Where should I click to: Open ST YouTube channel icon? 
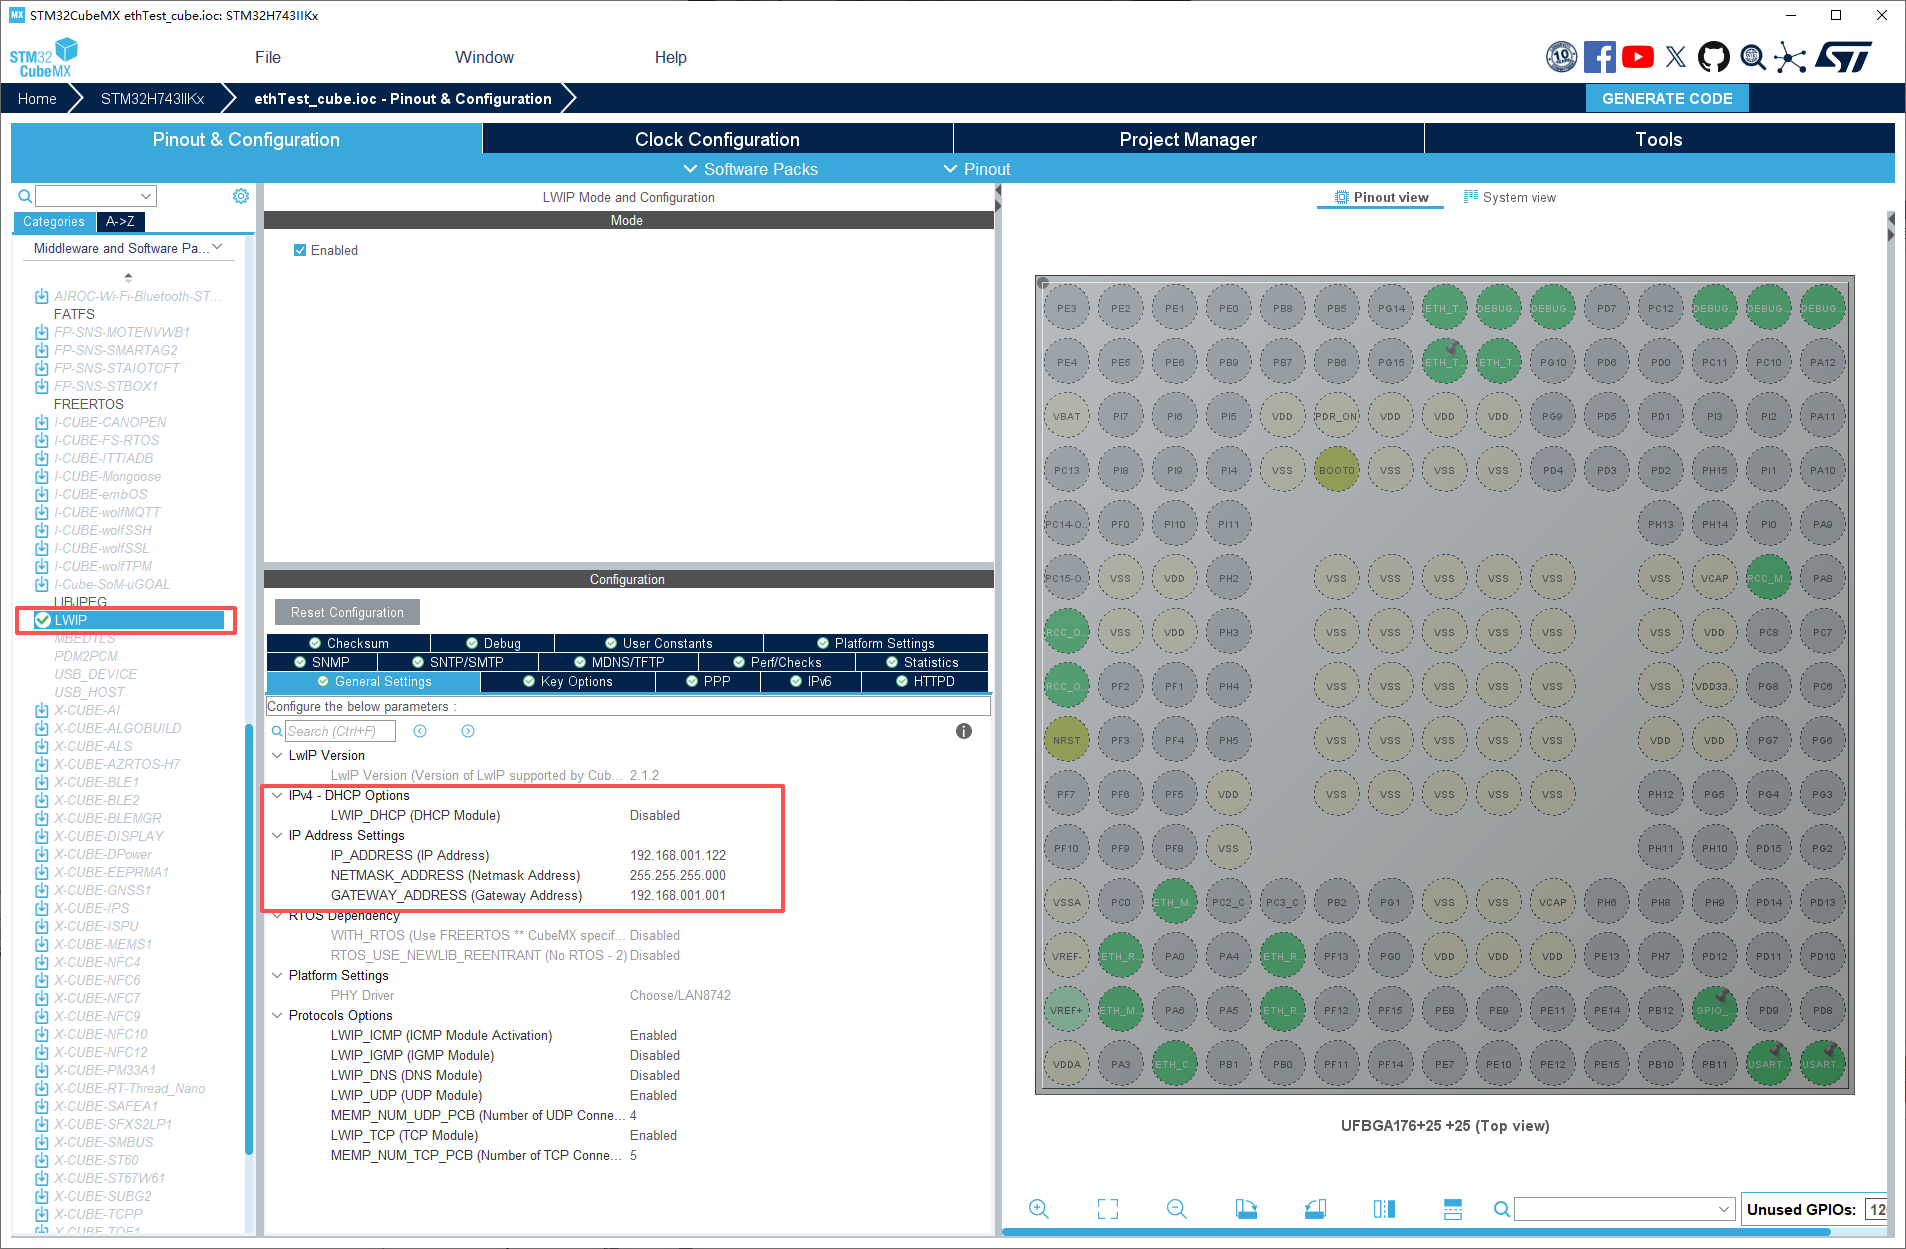click(x=1638, y=57)
